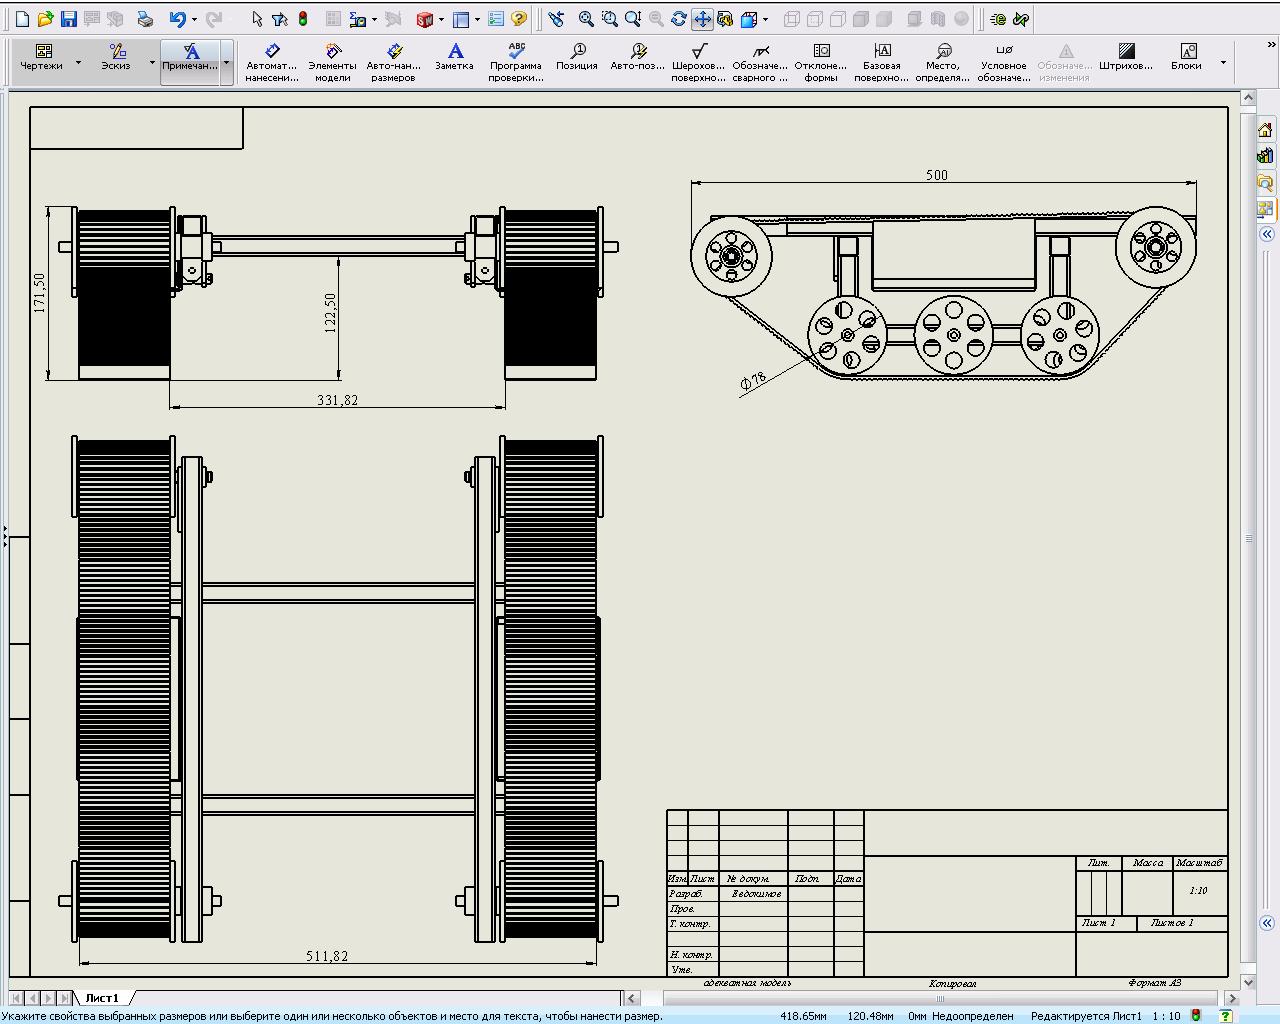Click the Print icon in toolbar
Screen dimensions: 1280x1024
[x=145, y=19]
